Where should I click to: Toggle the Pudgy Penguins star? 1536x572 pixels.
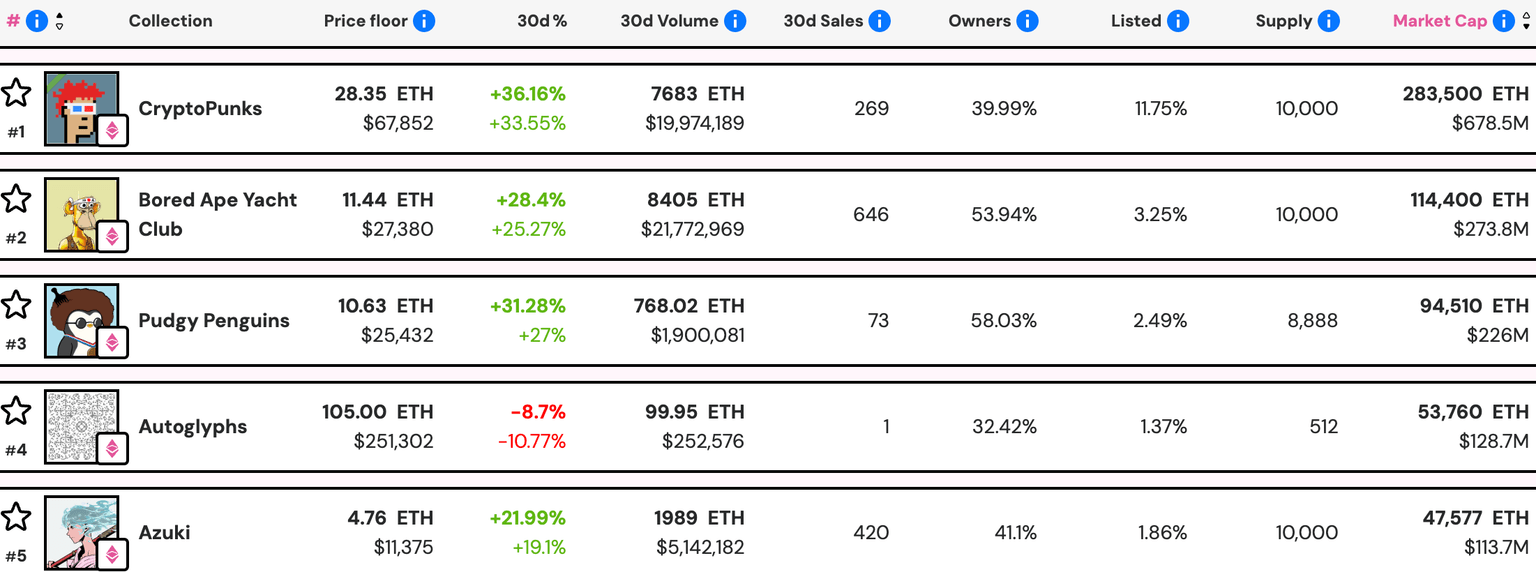[x=16, y=306]
